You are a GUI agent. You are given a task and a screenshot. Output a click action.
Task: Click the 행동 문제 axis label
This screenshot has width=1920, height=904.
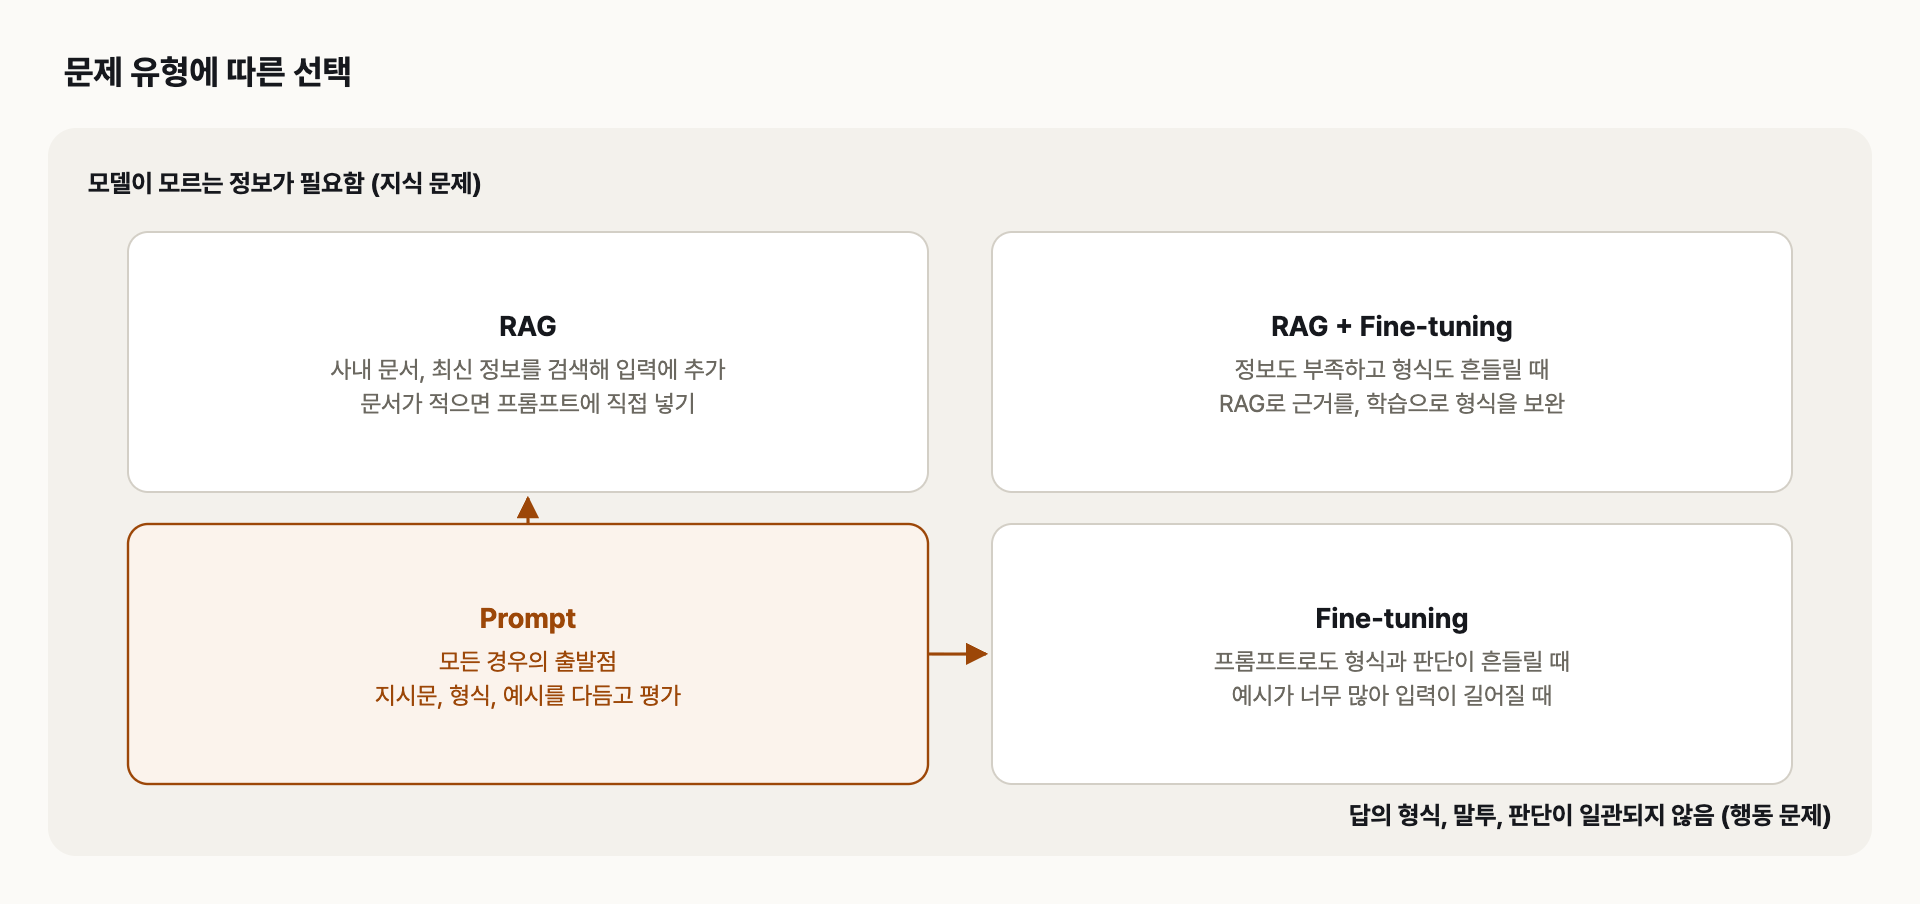pos(1590,816)
